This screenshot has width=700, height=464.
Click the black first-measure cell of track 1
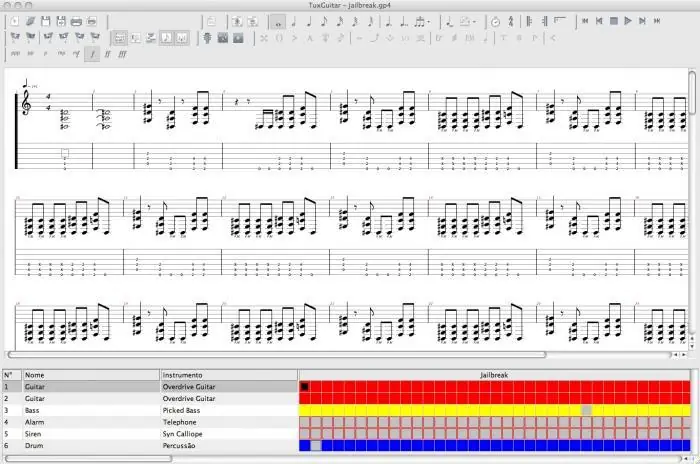click(x=304, y=387)
